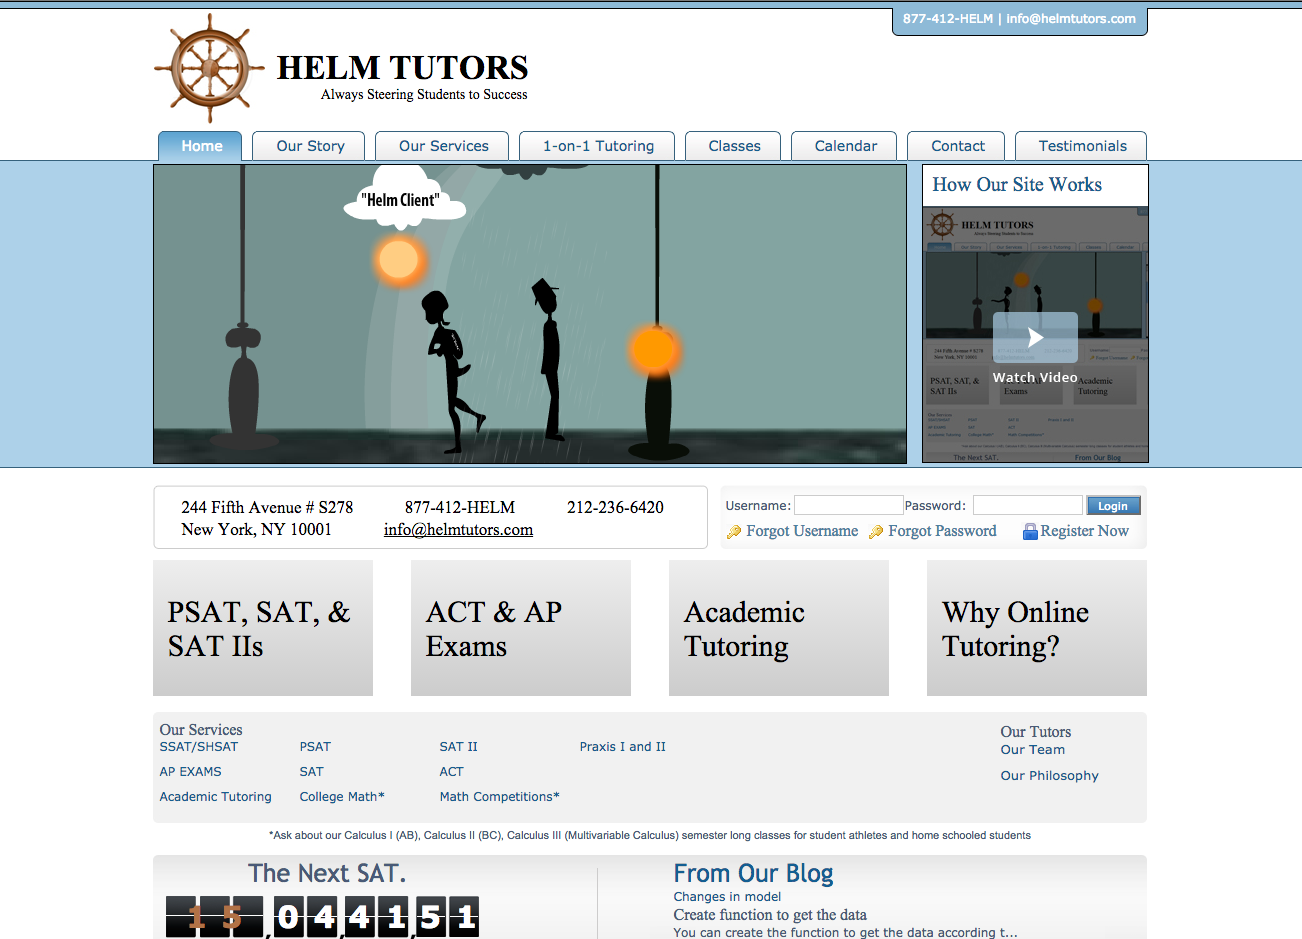This screenshot has height=939, width=1302.
Task: Open the Testimonials tab
Action: click(x=1081, y=146)
